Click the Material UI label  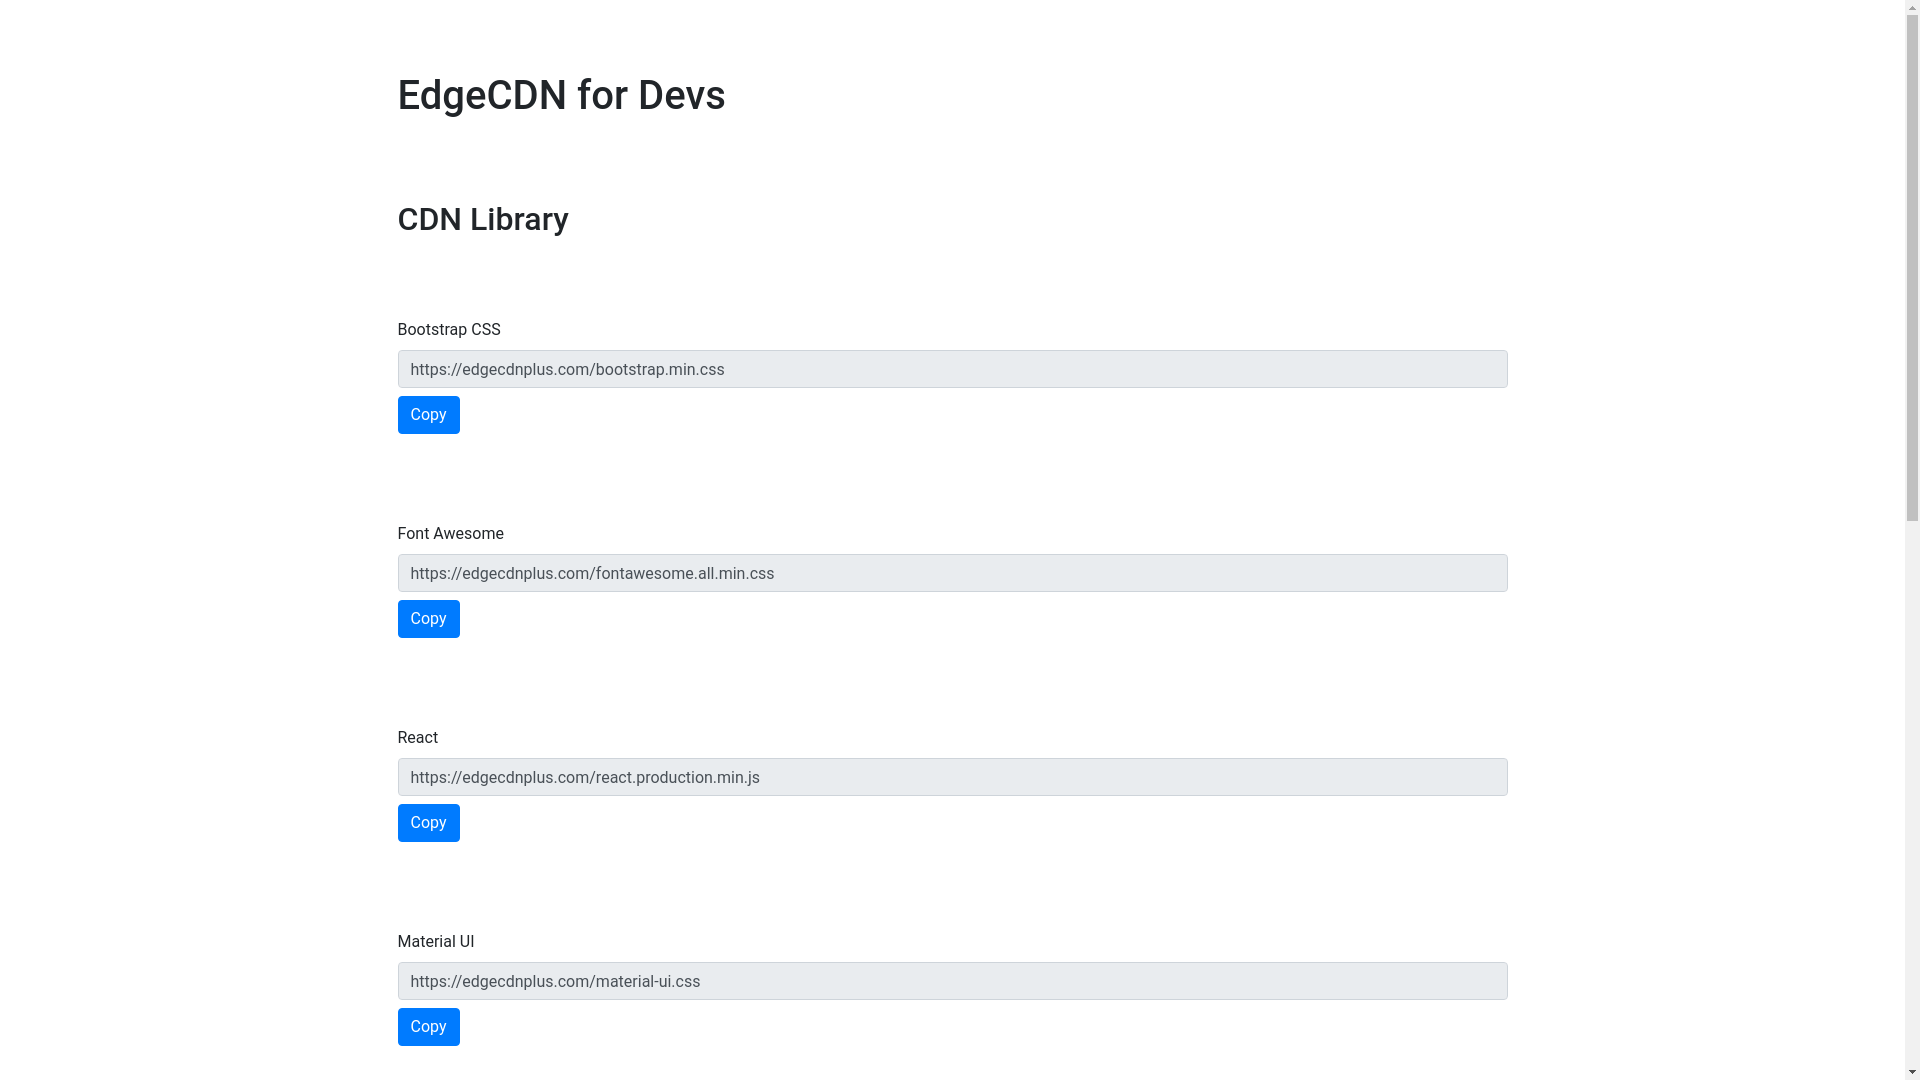pos(436,941)
